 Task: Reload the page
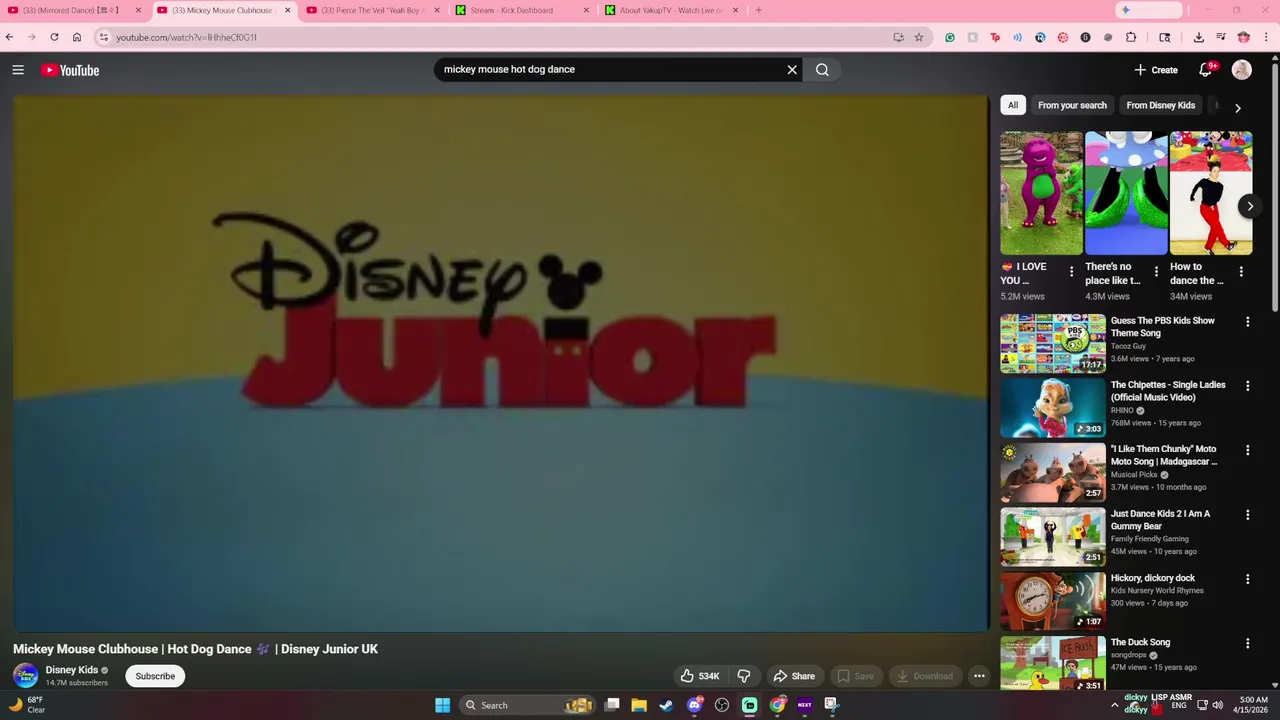click(54, 37)
